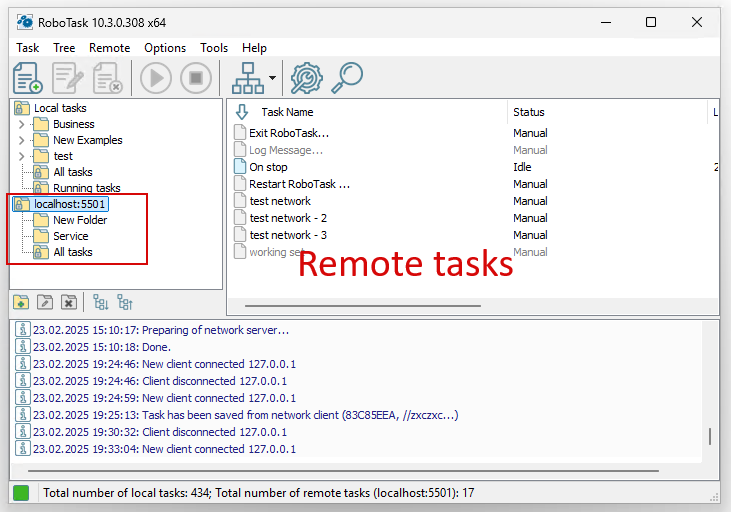
Task: Click the status bar text showing task totals
Action: pyautogui.click(x=259, y=493)
